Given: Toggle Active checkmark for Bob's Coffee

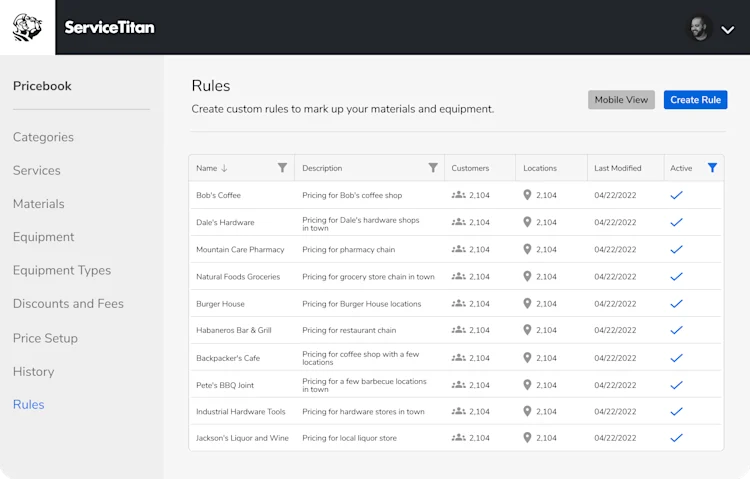Looking at the screenshot, I should pyautogui.click(x=676, y=195).
